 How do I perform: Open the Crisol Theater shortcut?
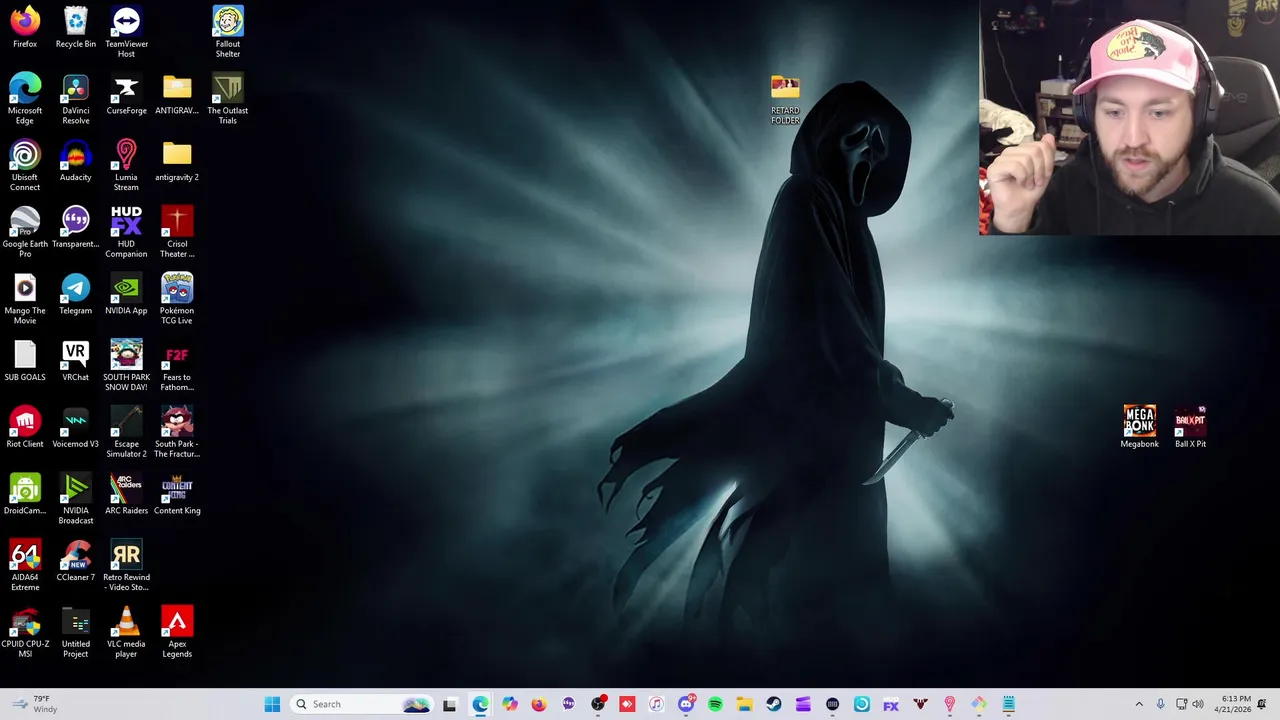(177, 232)
